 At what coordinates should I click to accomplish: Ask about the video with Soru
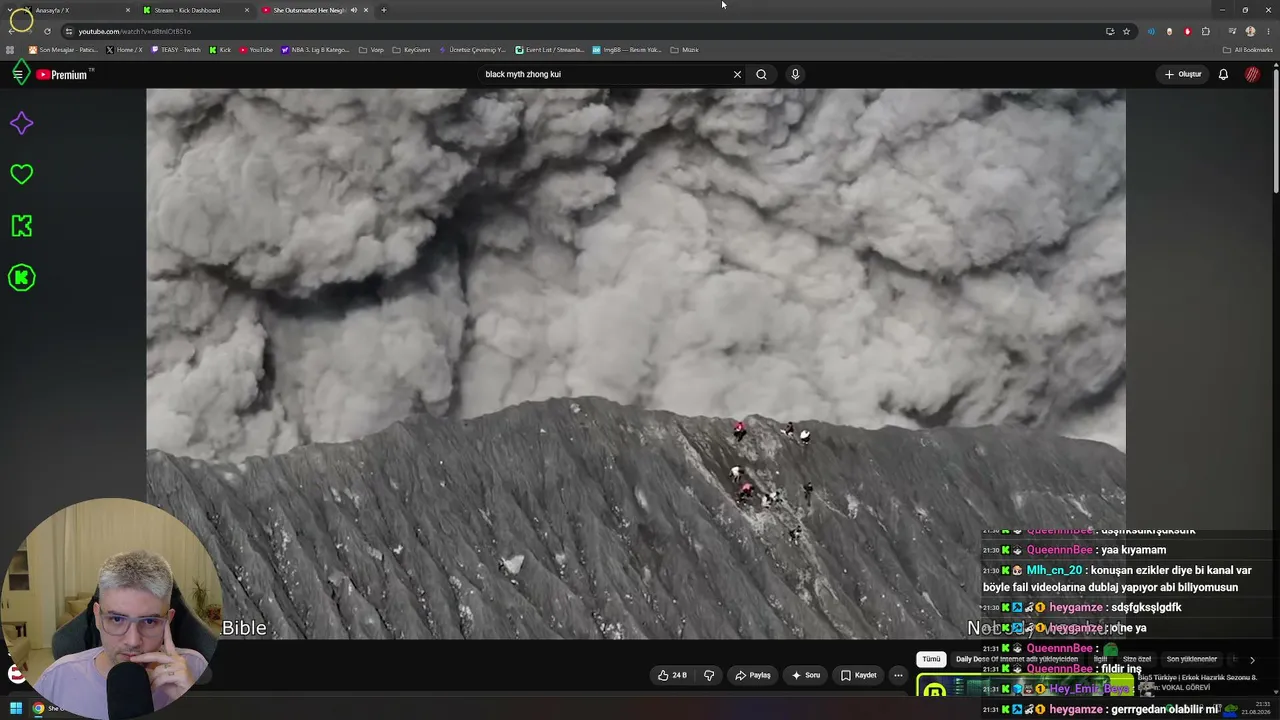[x=806, y=675]
